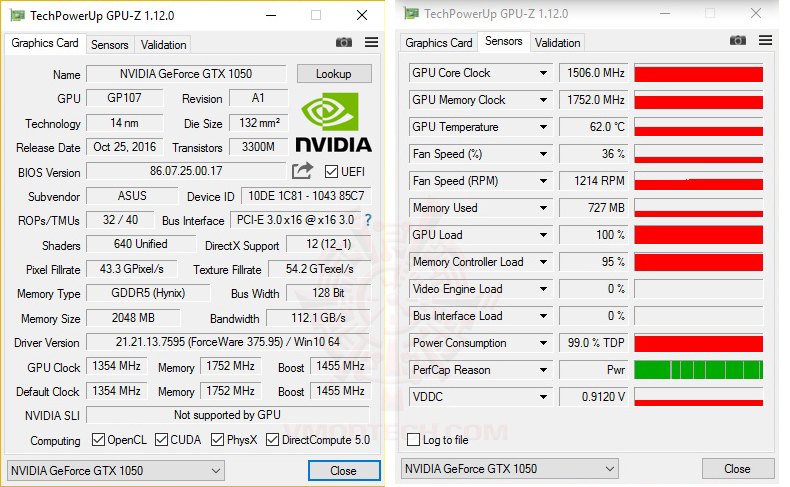Click the GPU Load red graph bar
The image size is (790, 487).
(698, 235)
